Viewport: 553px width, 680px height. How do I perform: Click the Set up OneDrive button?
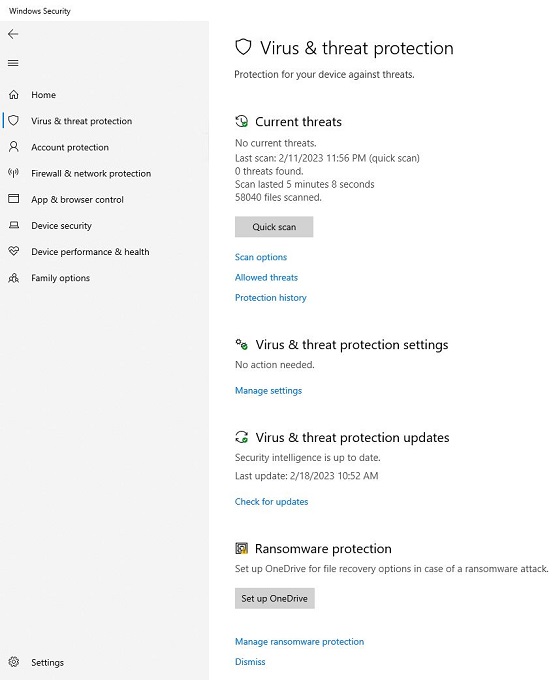[275, 598]
